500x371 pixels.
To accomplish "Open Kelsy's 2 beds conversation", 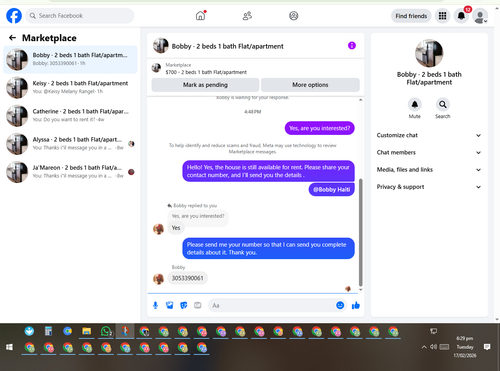I will point(70,87).
